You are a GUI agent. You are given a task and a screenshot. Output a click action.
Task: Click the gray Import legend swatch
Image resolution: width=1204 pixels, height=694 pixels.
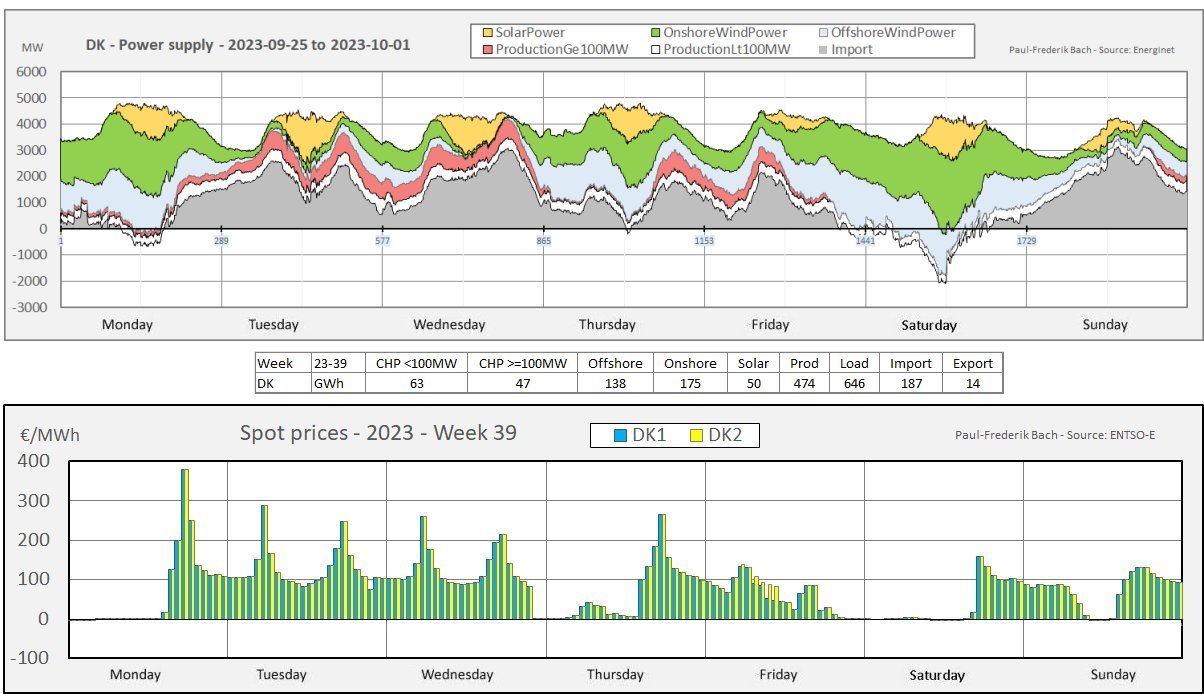(823, 49)
